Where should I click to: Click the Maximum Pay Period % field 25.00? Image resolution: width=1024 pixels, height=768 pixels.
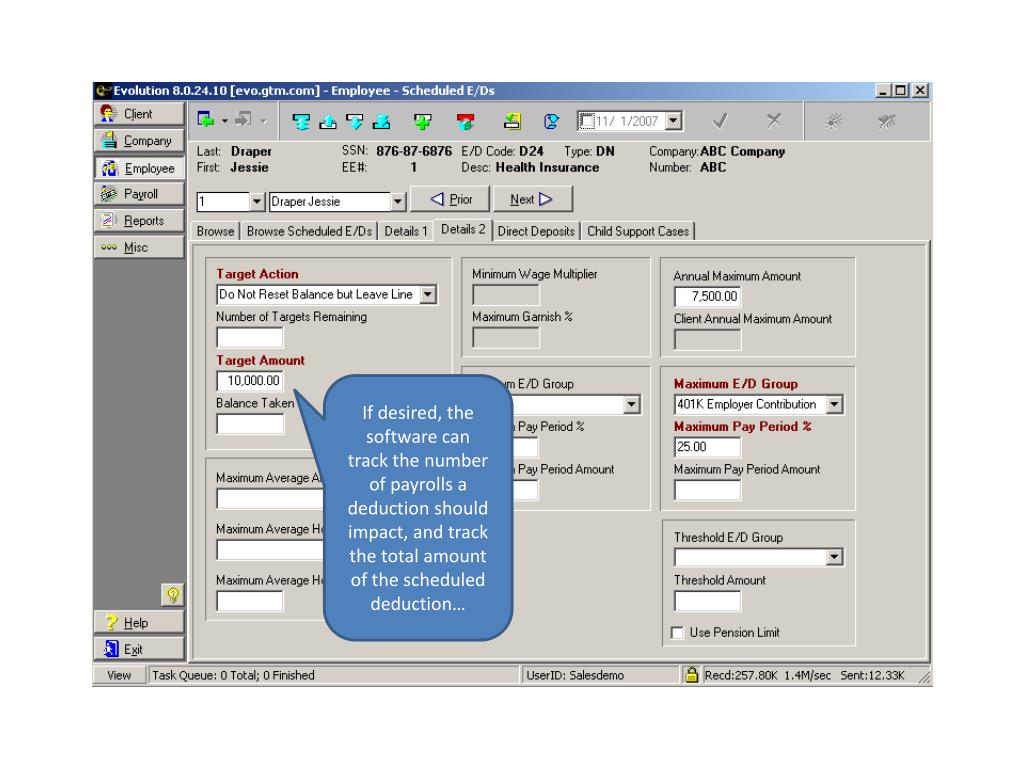point(707,447)
